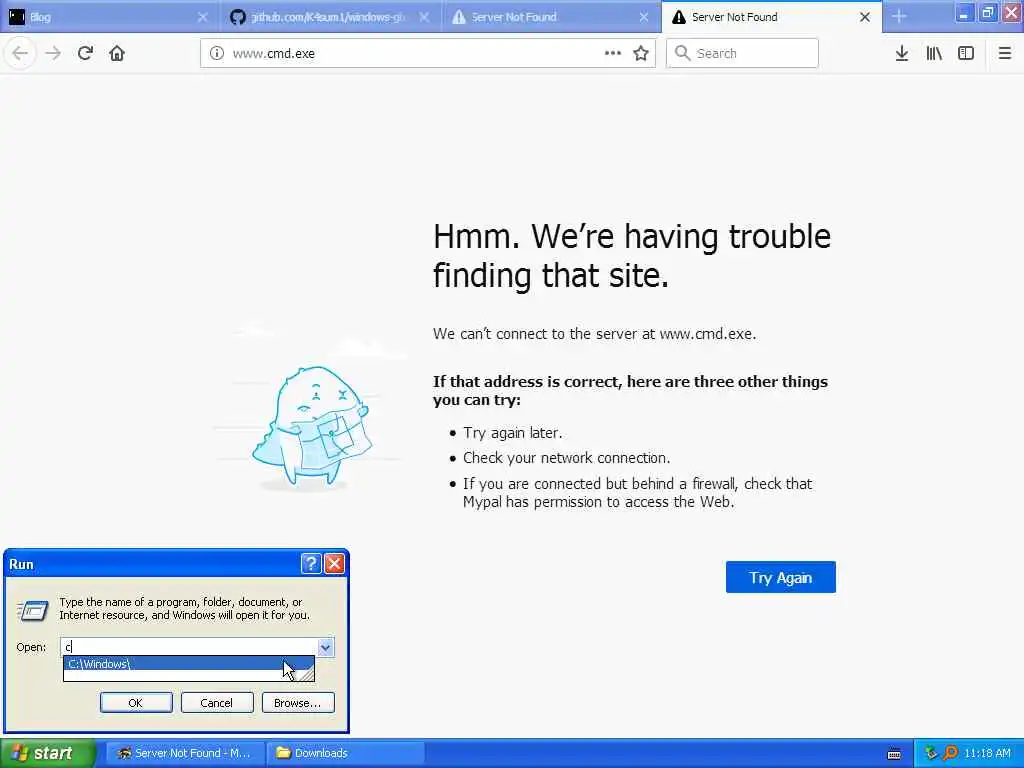Click the Open text field in Run dialog
1024x768 pixels.
[x=189, y=647]
